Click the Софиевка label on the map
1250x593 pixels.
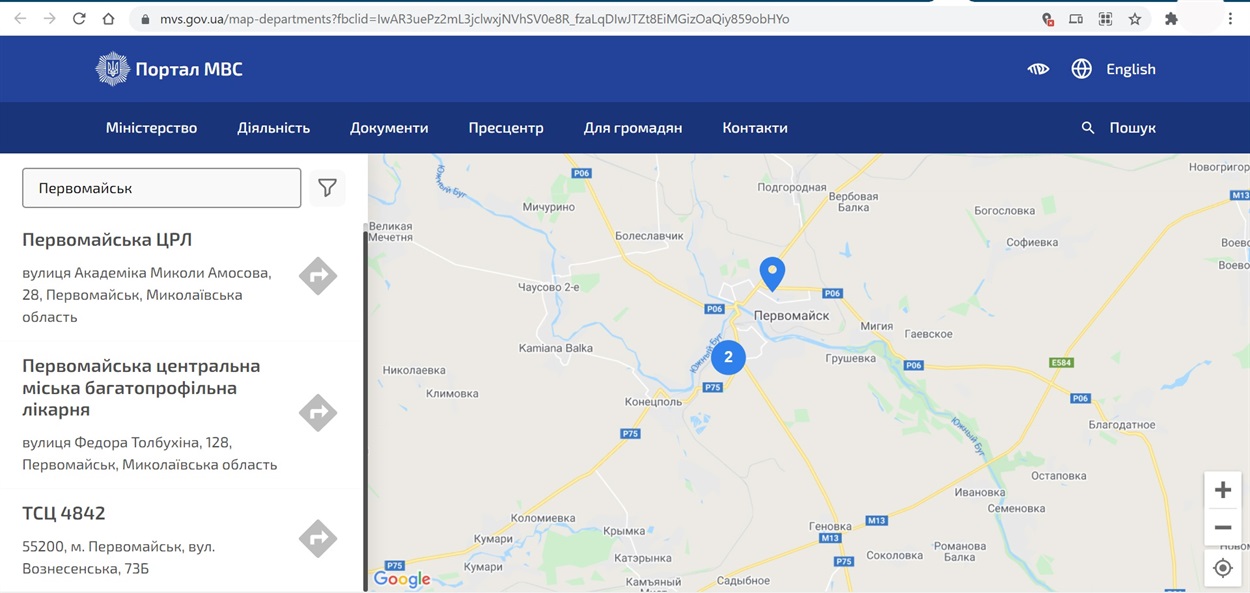point(1032,243)
